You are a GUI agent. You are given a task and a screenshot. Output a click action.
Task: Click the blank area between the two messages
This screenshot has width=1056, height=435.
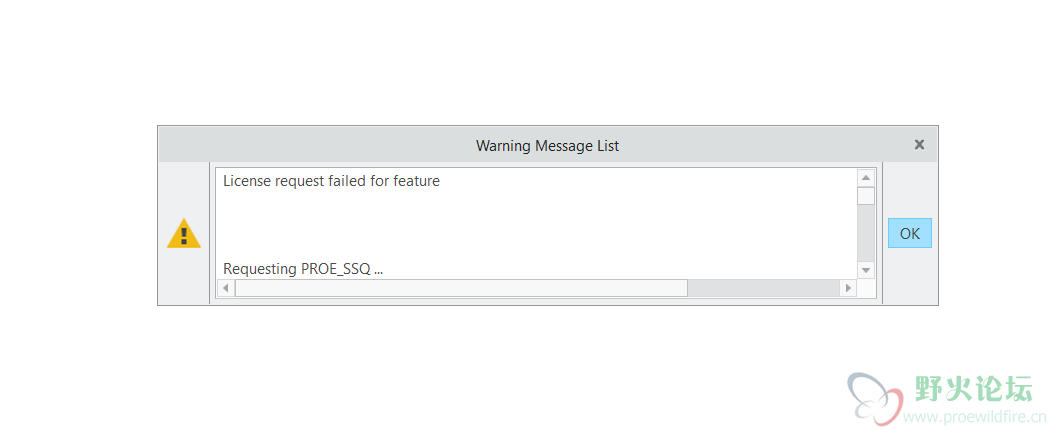click(x=537, y=226)
